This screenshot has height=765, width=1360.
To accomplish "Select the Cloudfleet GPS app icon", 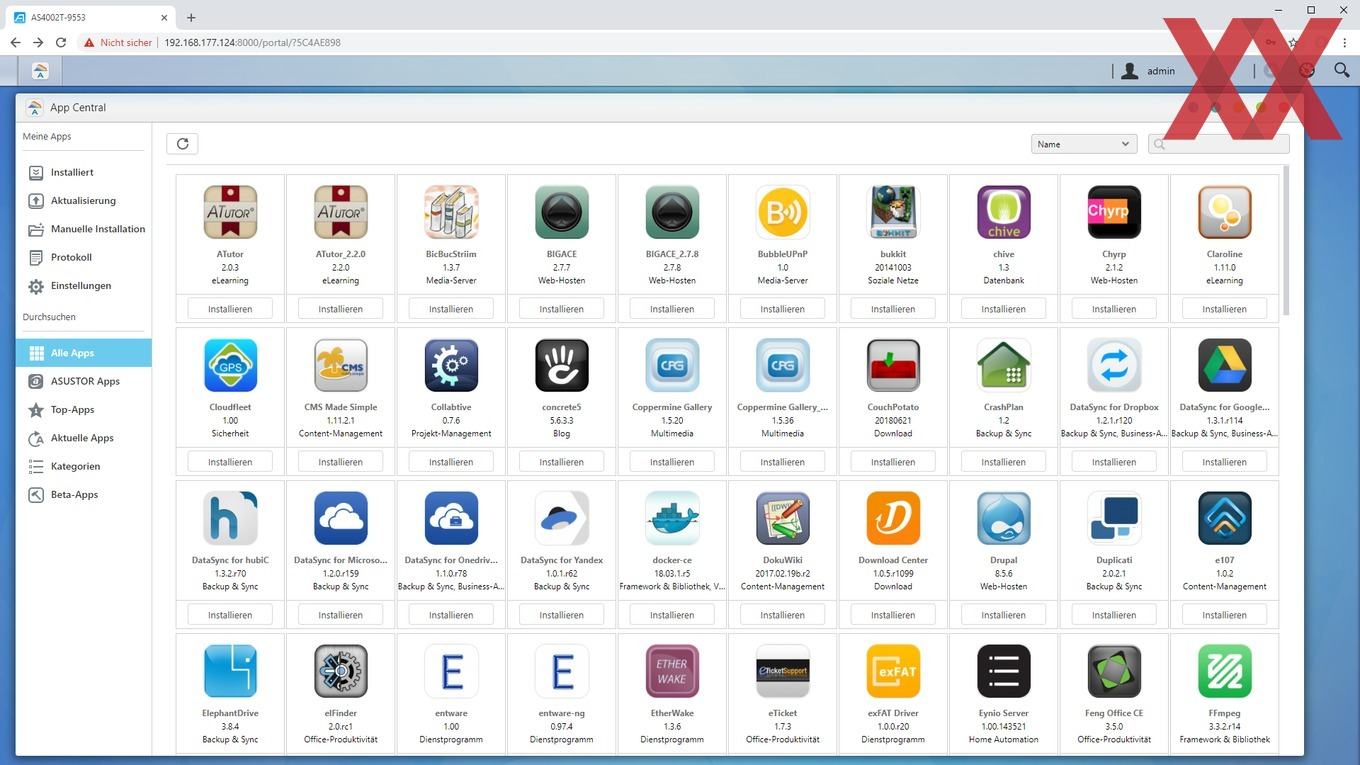I will tap(230, 365).
